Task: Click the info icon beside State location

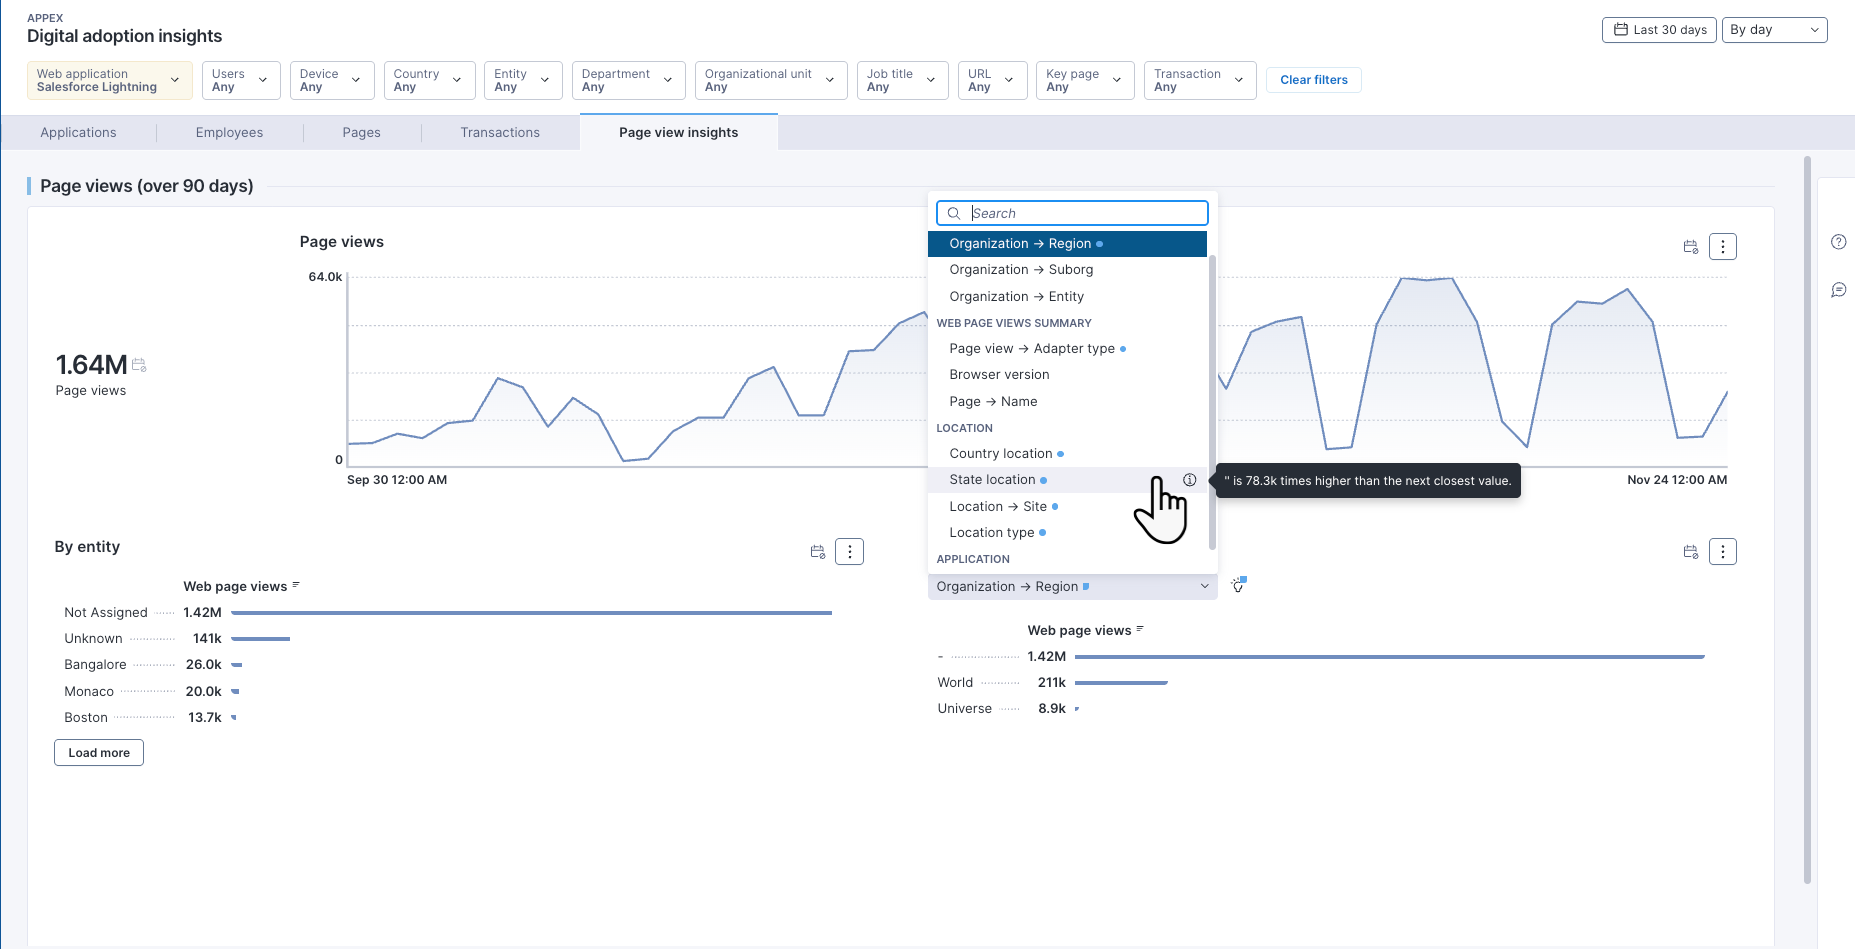Action: [1189, 480]
